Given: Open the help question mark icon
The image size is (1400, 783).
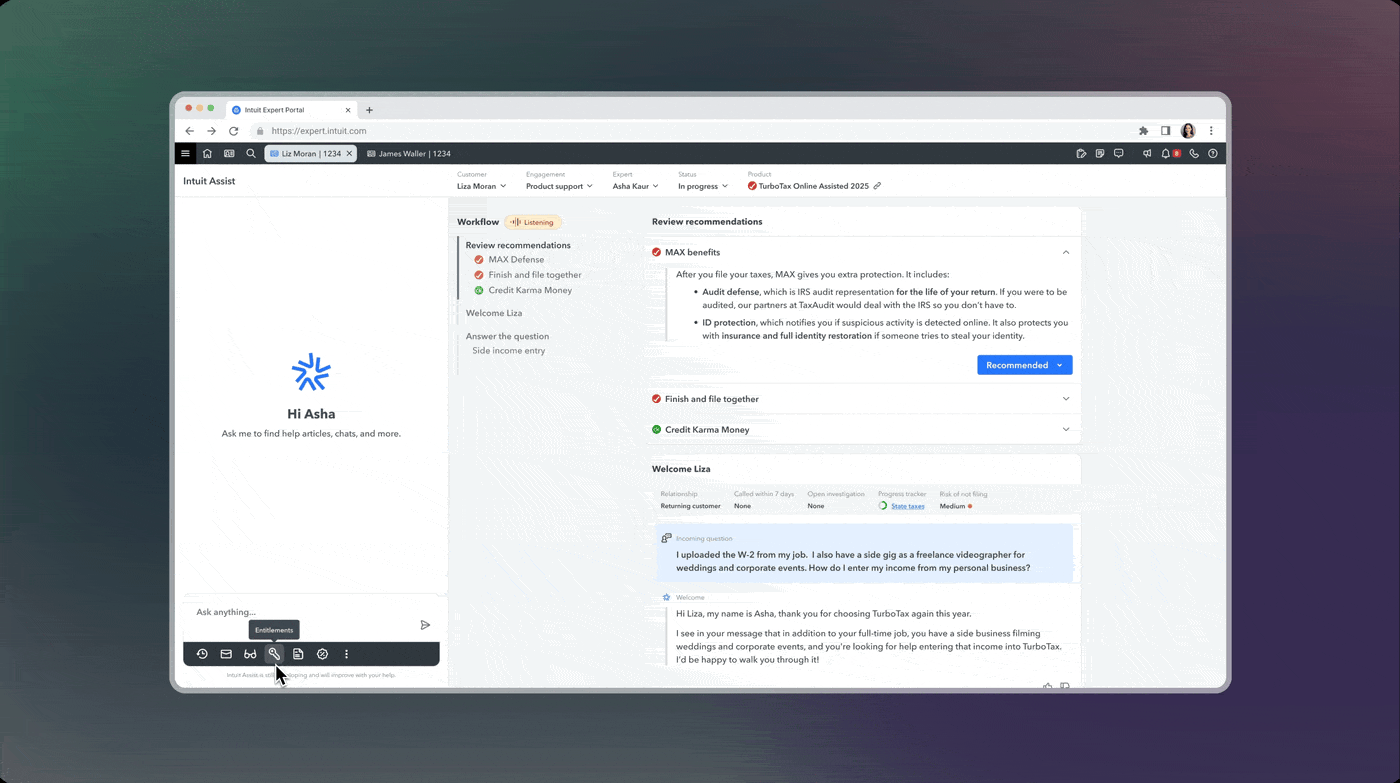Looking at the screenshot, I should pyautogui.click(x=1213, y=154).
